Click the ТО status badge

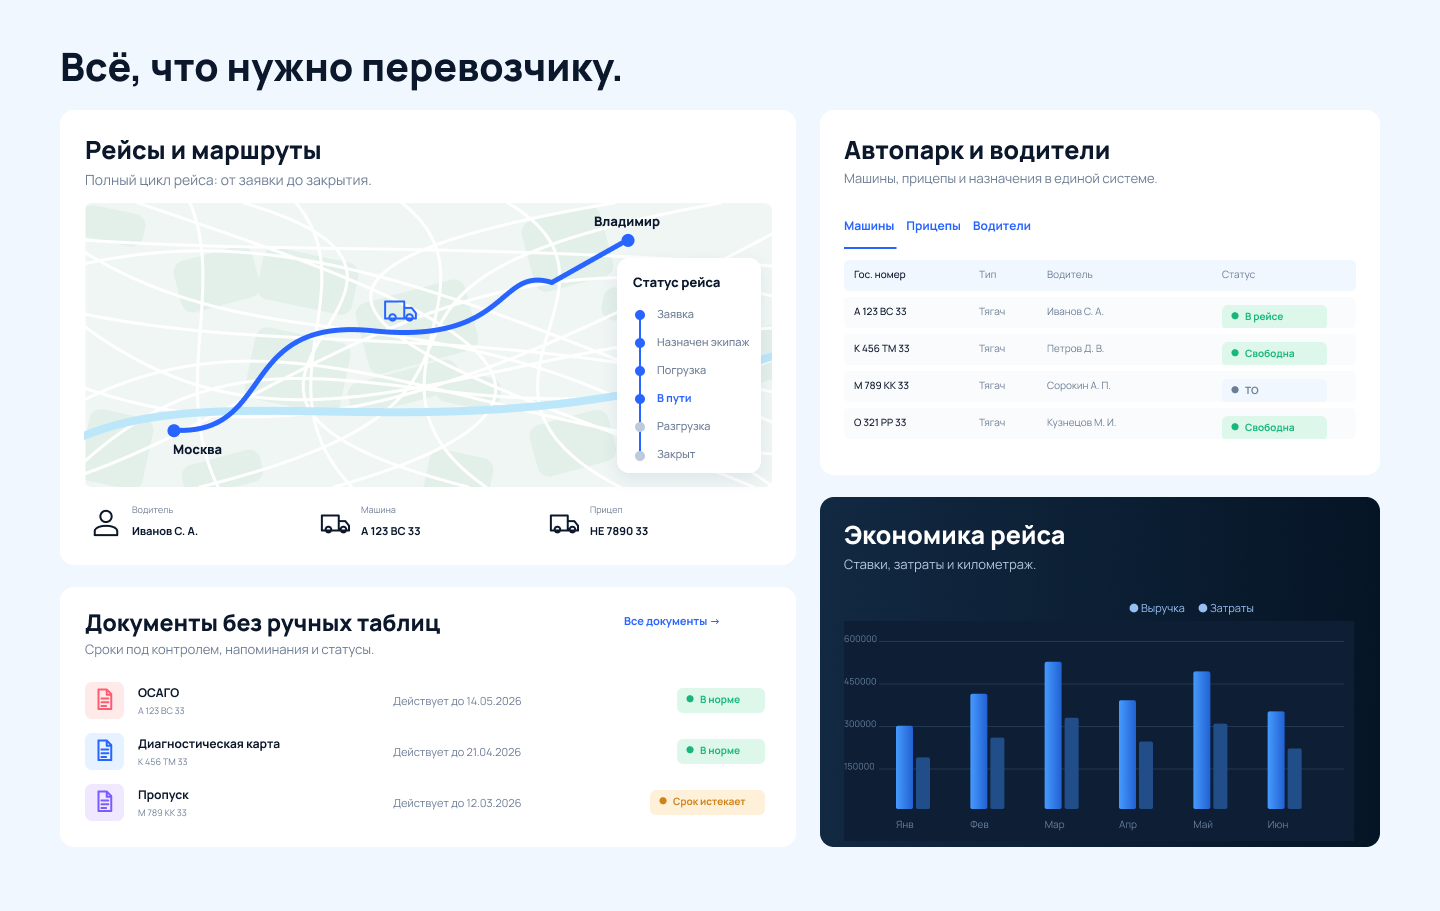(1274, 390)
